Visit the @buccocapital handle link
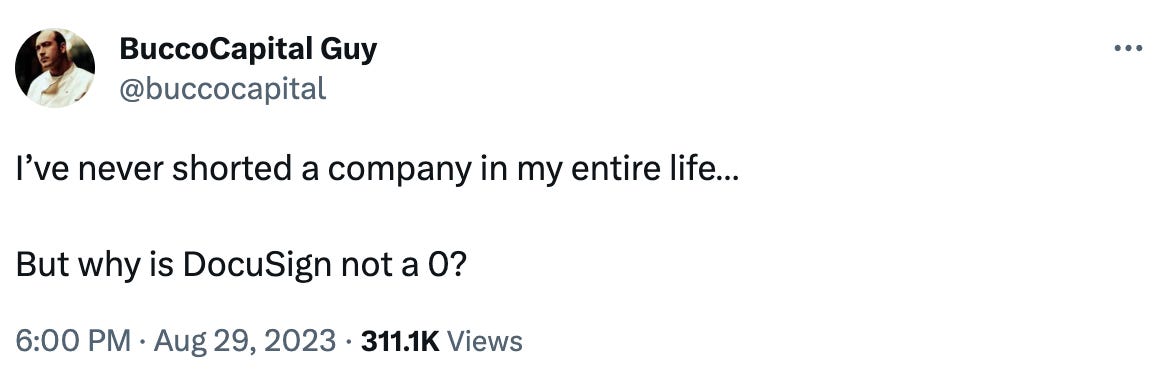Screen dimensions: 1168x384 point(223,89)
